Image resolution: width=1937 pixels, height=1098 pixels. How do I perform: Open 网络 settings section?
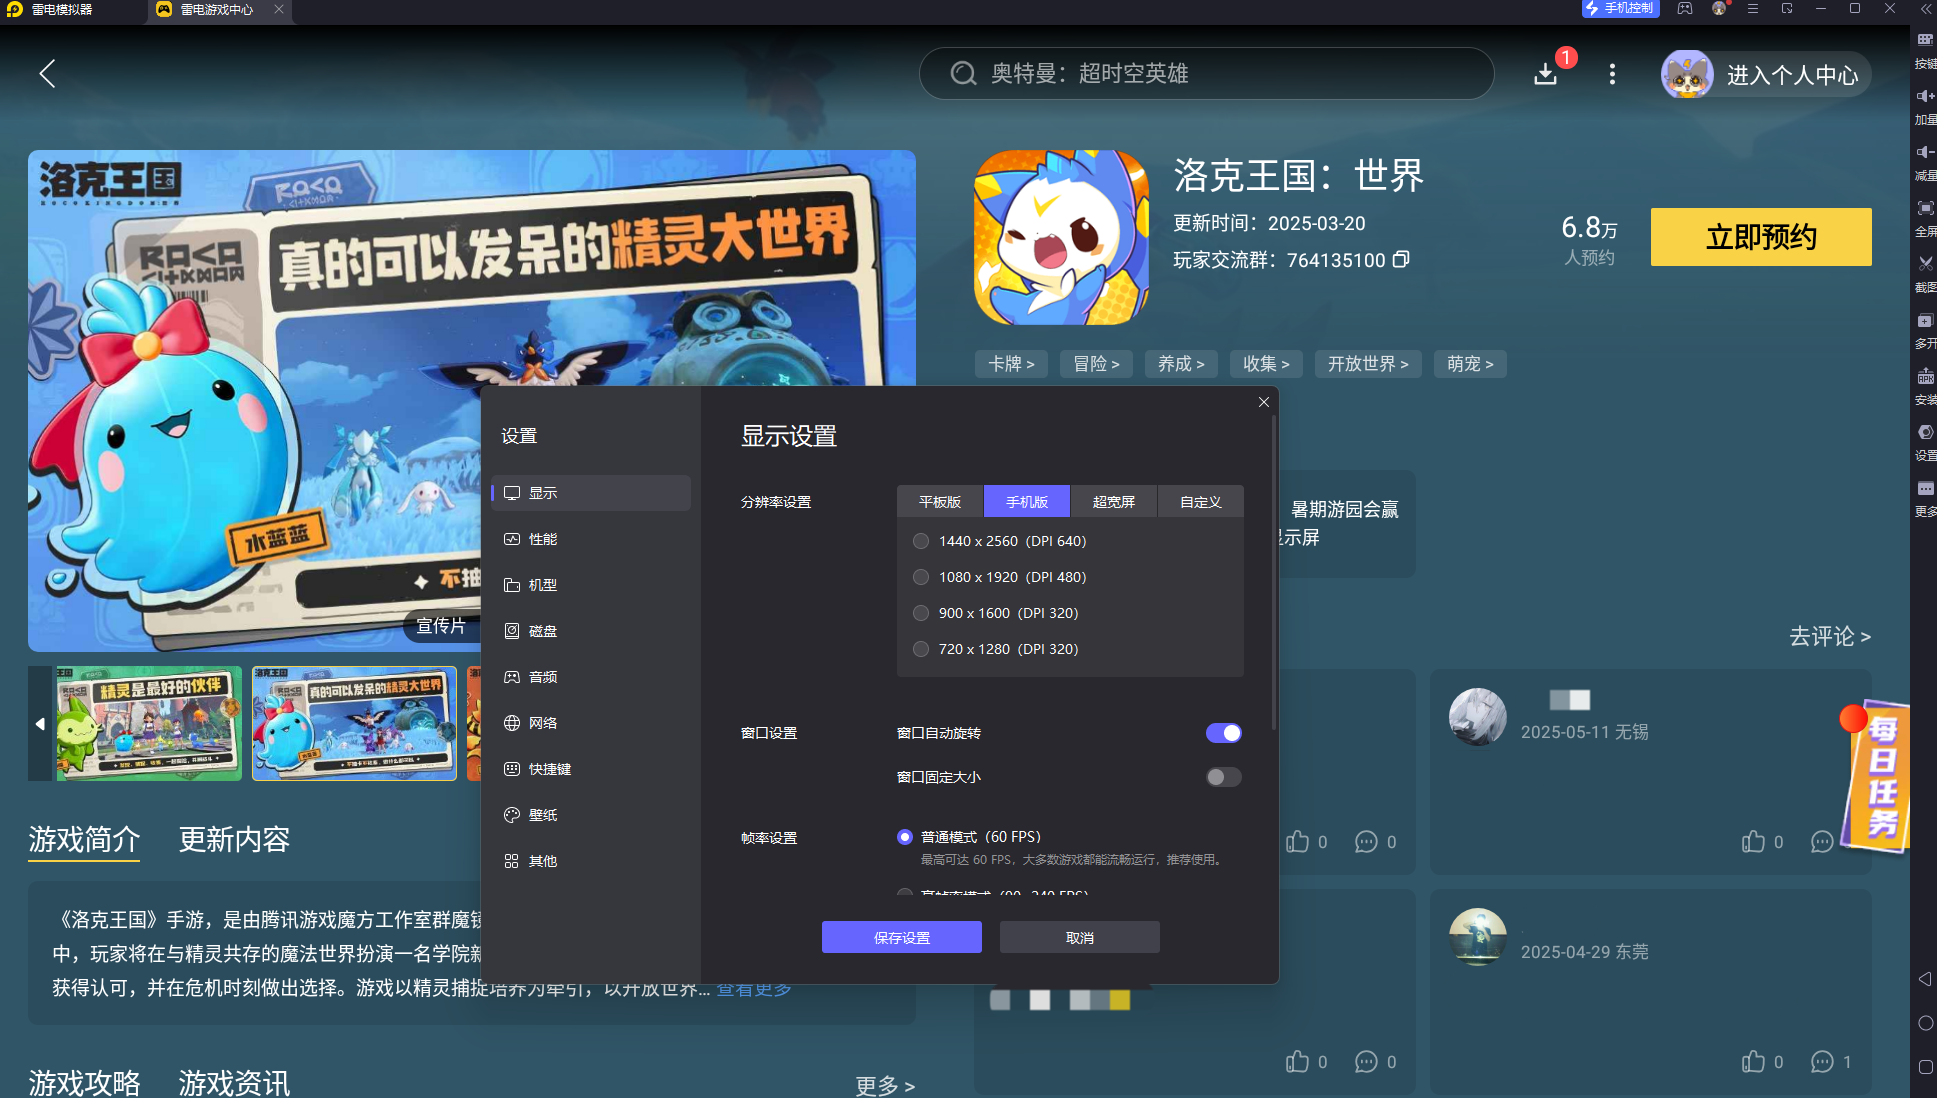click(591, 723)
